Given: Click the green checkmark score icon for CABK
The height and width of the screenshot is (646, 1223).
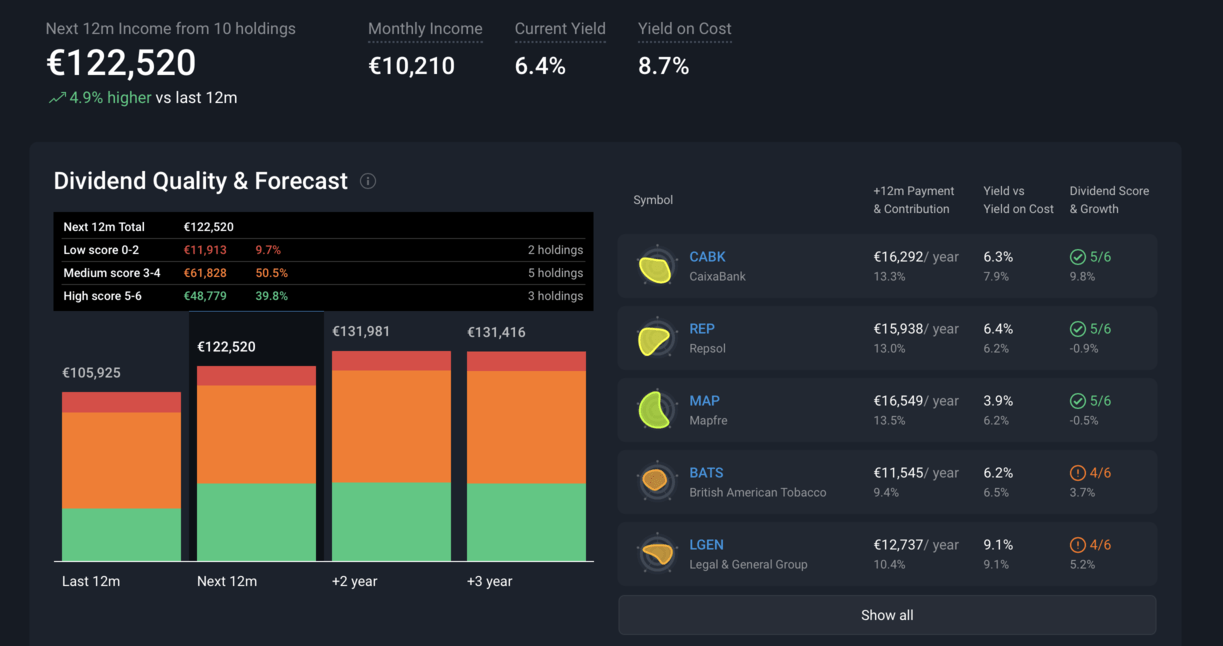Looking at the screenshot, I should (x=1078, y=257).
